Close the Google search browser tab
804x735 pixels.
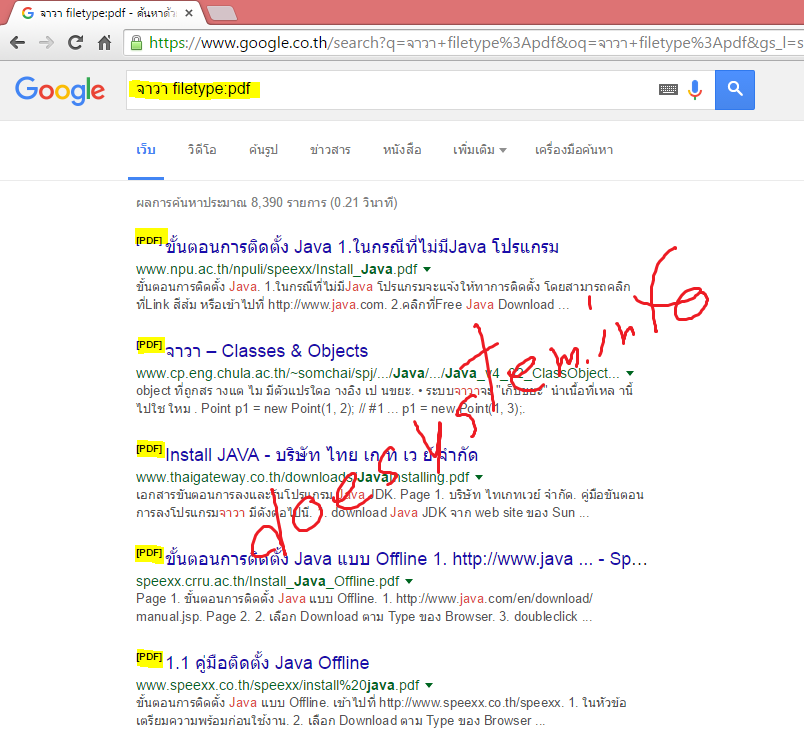[x=189, y=13]
